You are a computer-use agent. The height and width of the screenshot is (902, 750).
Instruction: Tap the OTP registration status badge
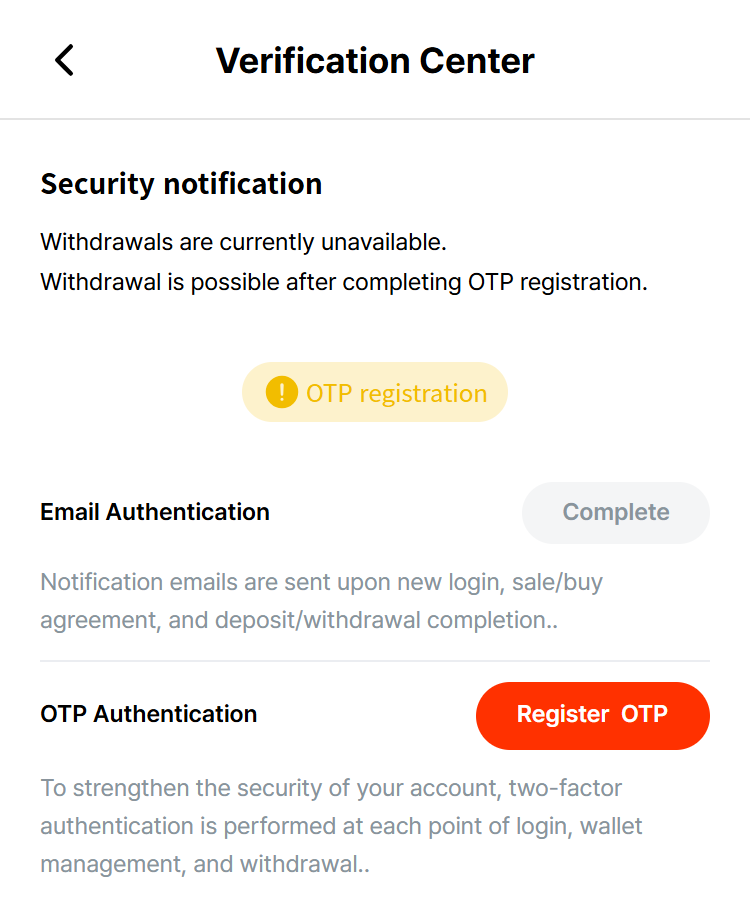click(x=375, y=392)
